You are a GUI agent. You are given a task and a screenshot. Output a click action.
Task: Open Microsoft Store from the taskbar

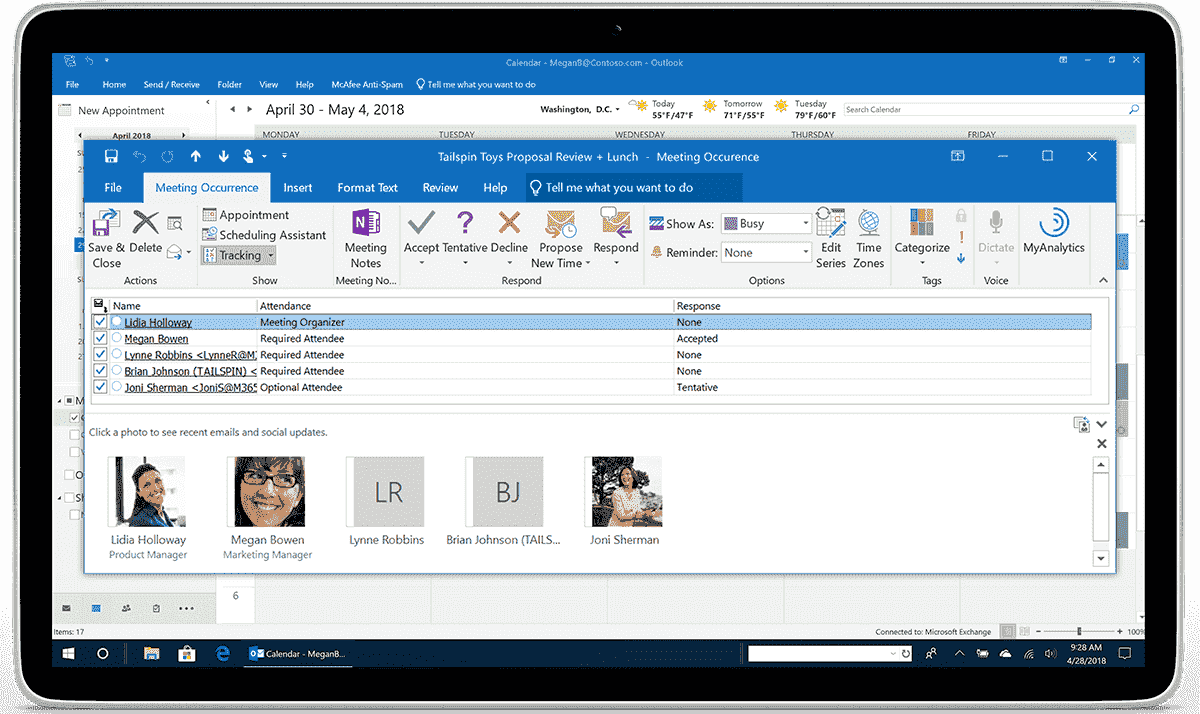pos(186,653)
